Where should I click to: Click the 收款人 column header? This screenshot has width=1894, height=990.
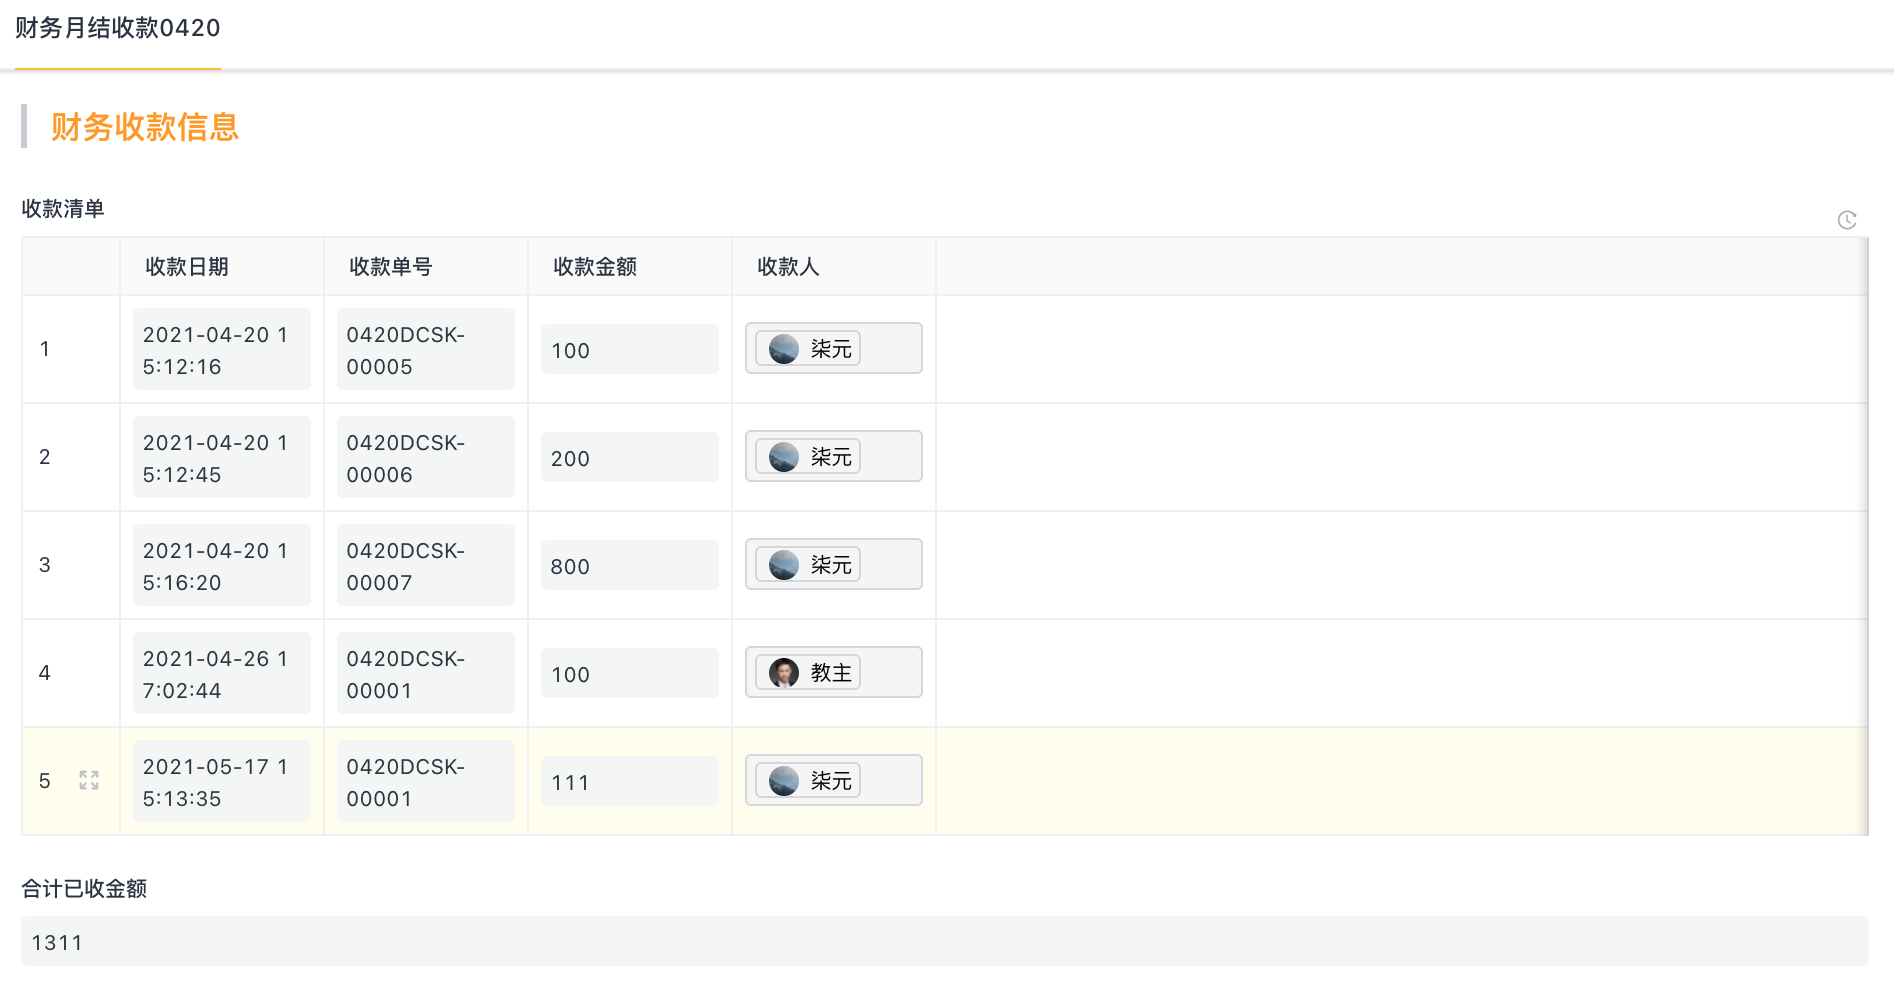[x=788, y=267]
